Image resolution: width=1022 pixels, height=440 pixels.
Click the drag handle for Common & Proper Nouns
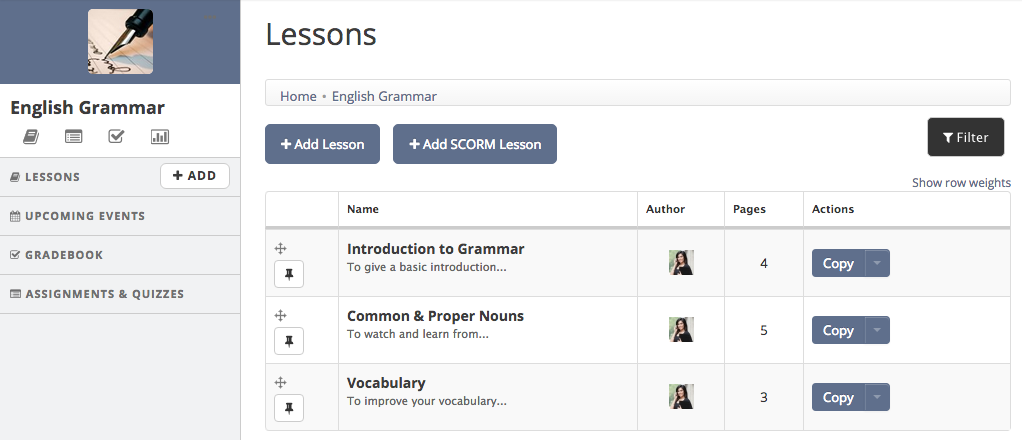coord(280,315)
